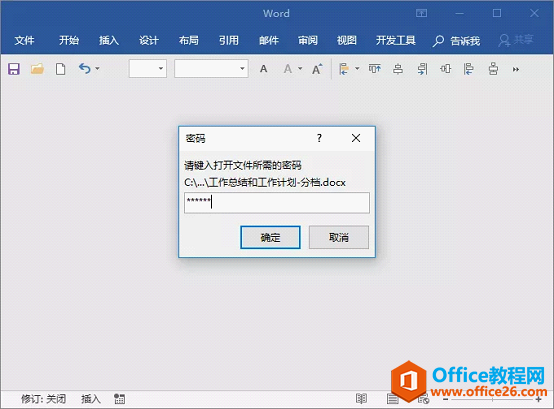Switch to the 引用 ribbon tab

229,40
